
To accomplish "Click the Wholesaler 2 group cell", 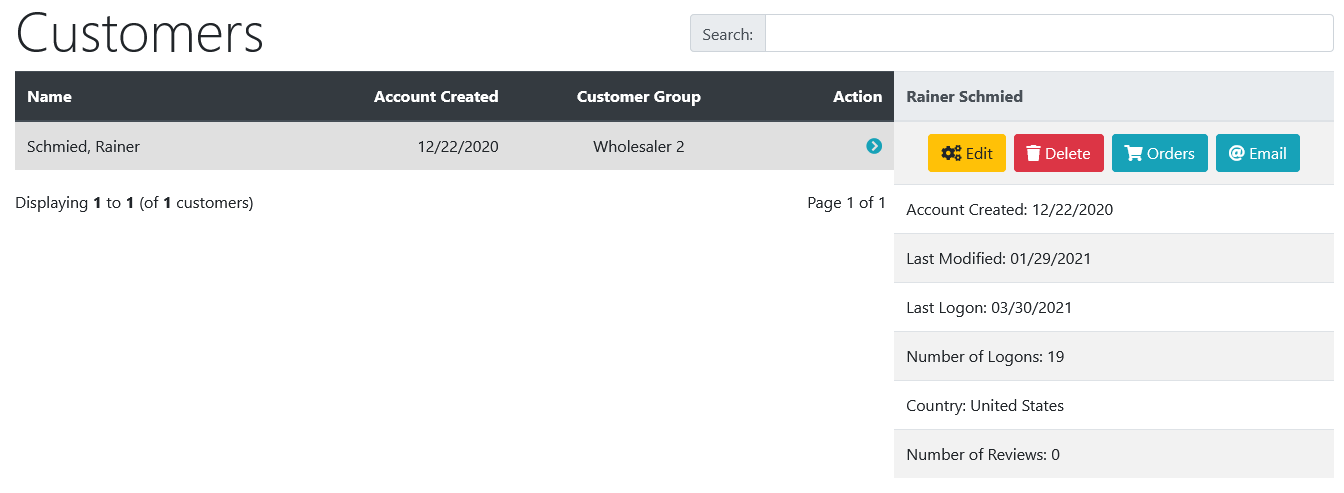I will [x=639, y=147].
